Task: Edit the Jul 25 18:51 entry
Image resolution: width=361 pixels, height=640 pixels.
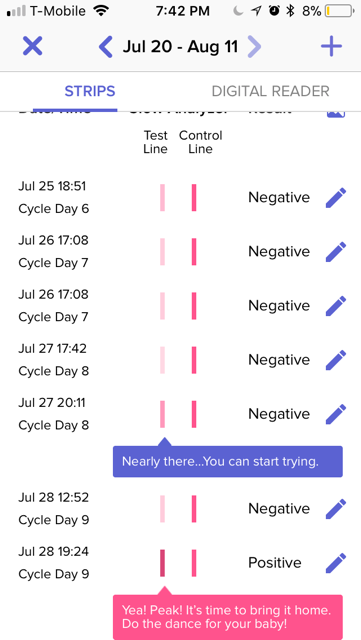Action: click(x=336, y=198)
